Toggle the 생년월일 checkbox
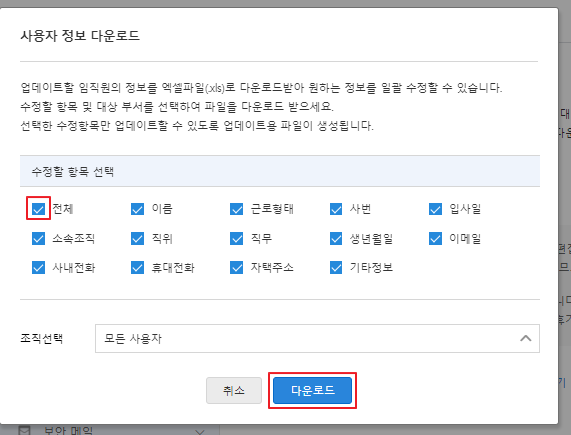This screenshot has width=571, height=435. [x=336, y=238]
